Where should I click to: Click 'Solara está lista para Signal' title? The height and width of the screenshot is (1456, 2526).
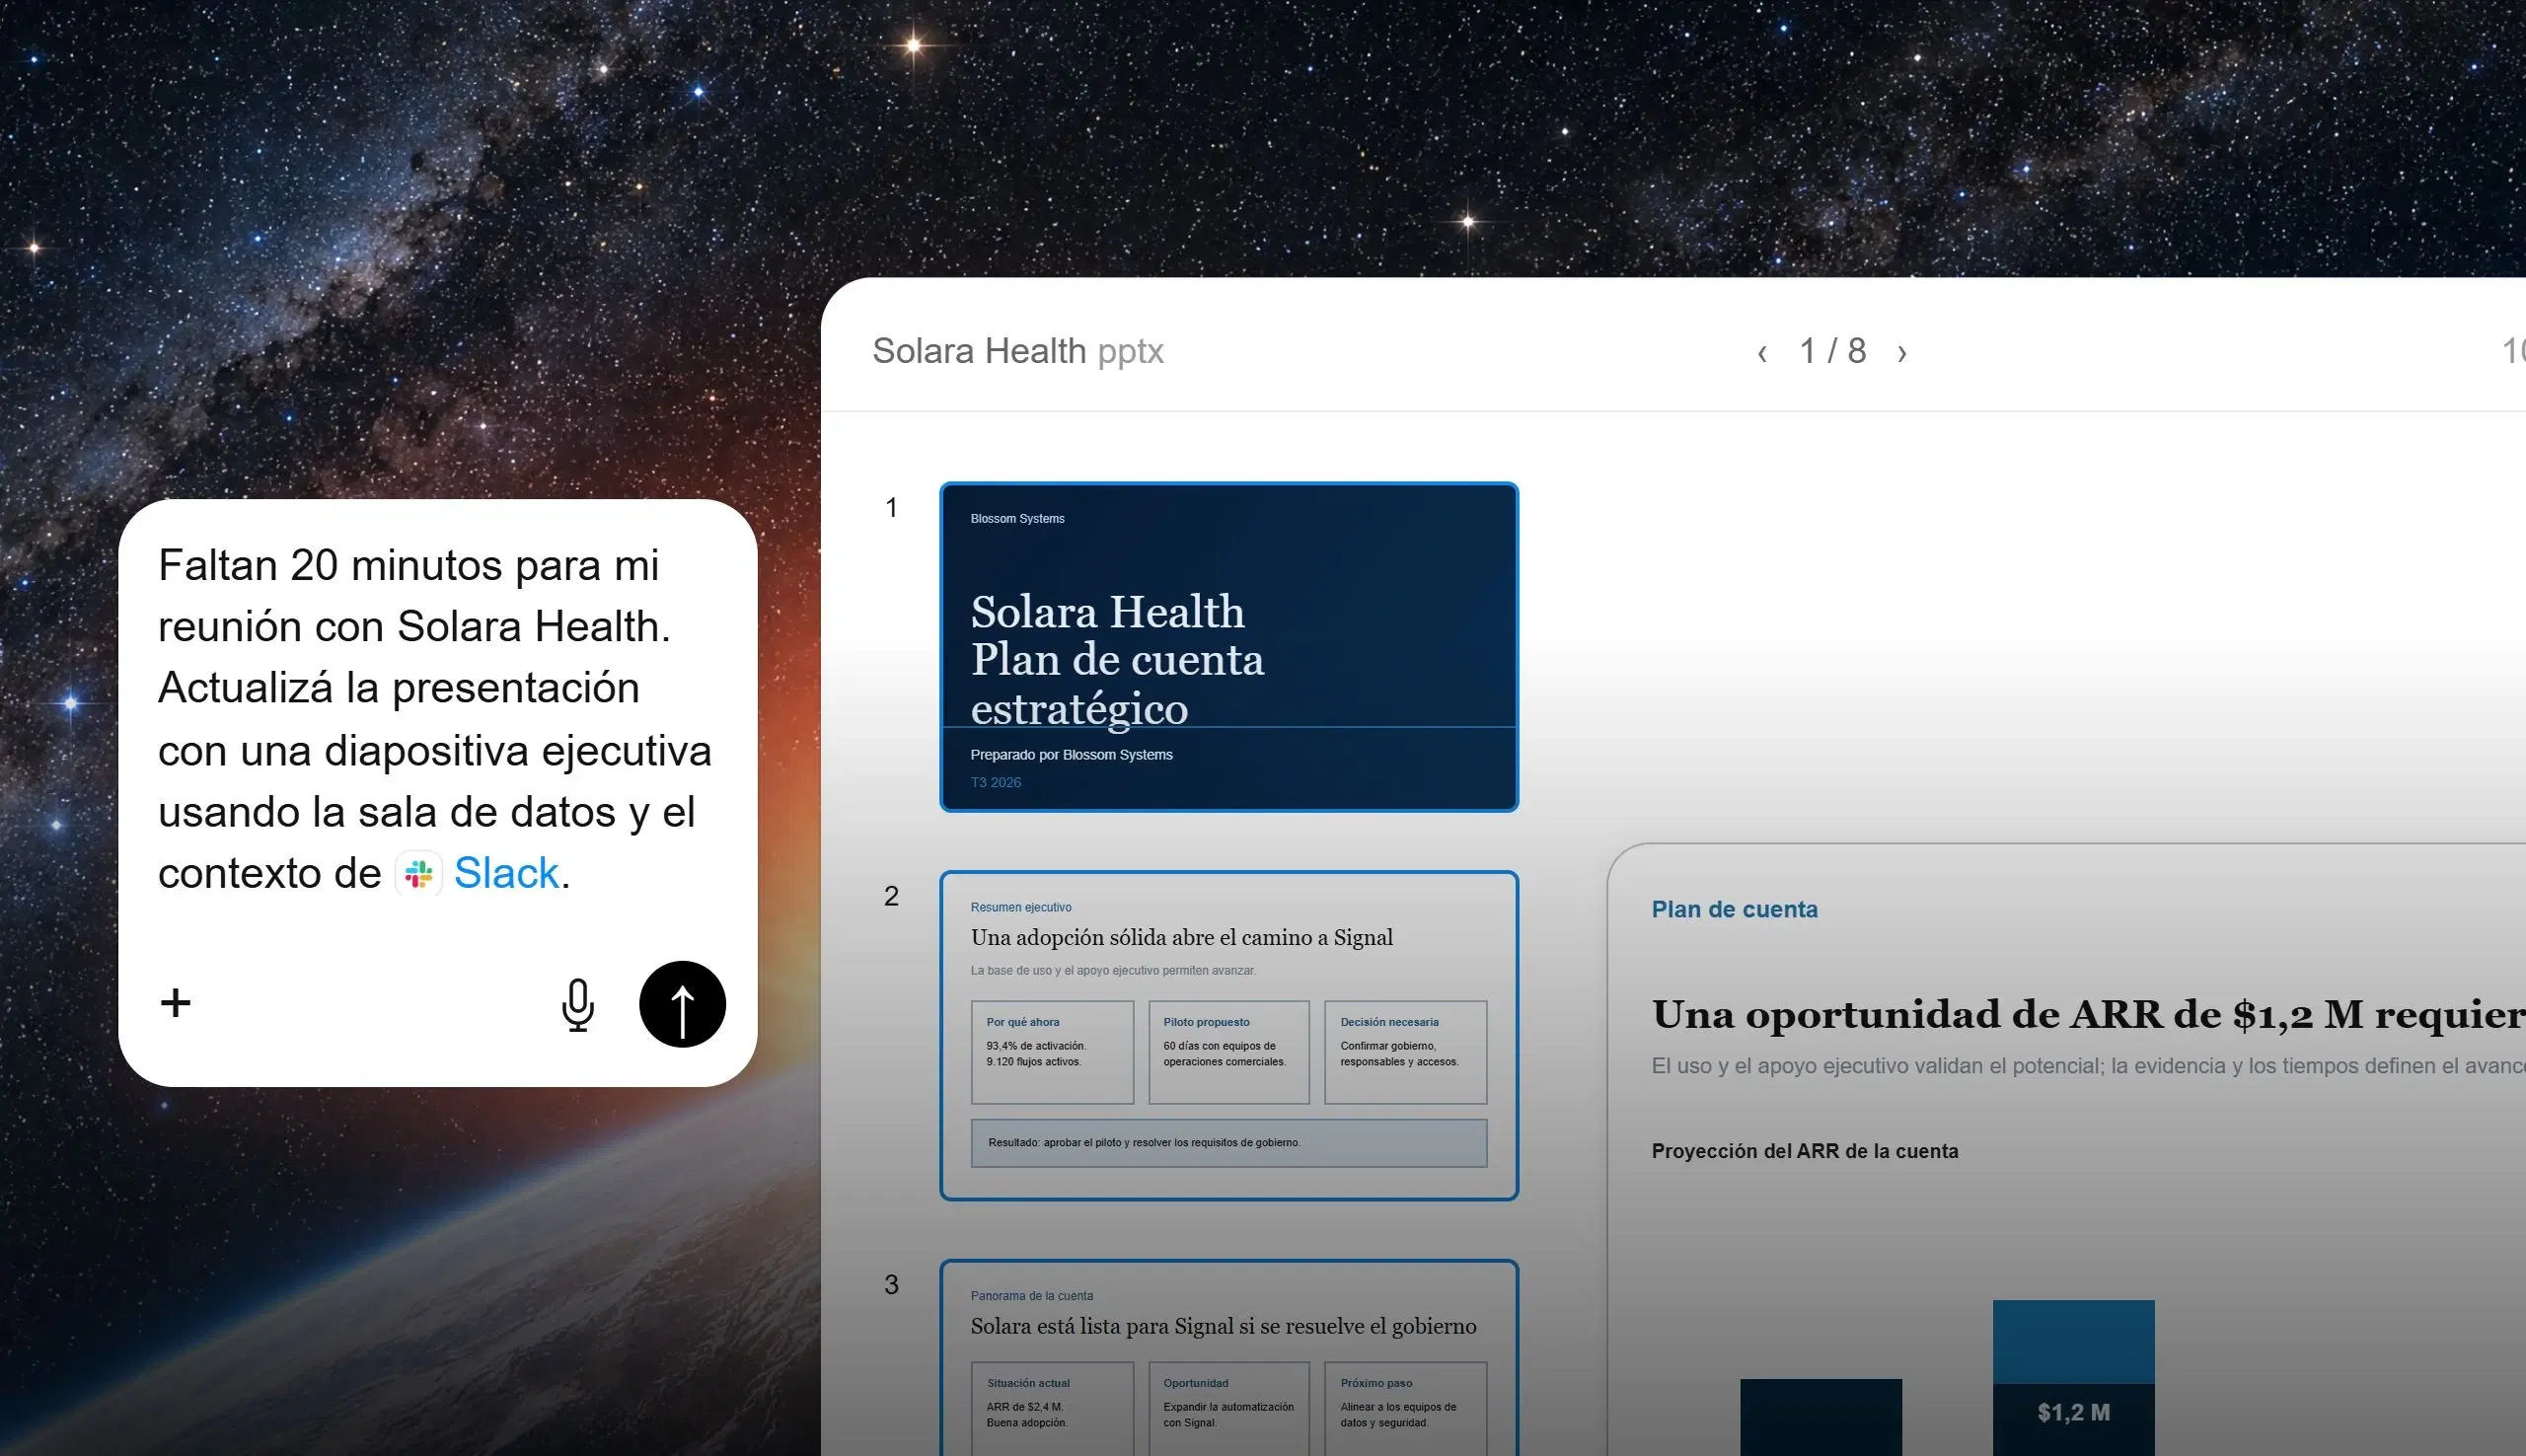1223,1327
